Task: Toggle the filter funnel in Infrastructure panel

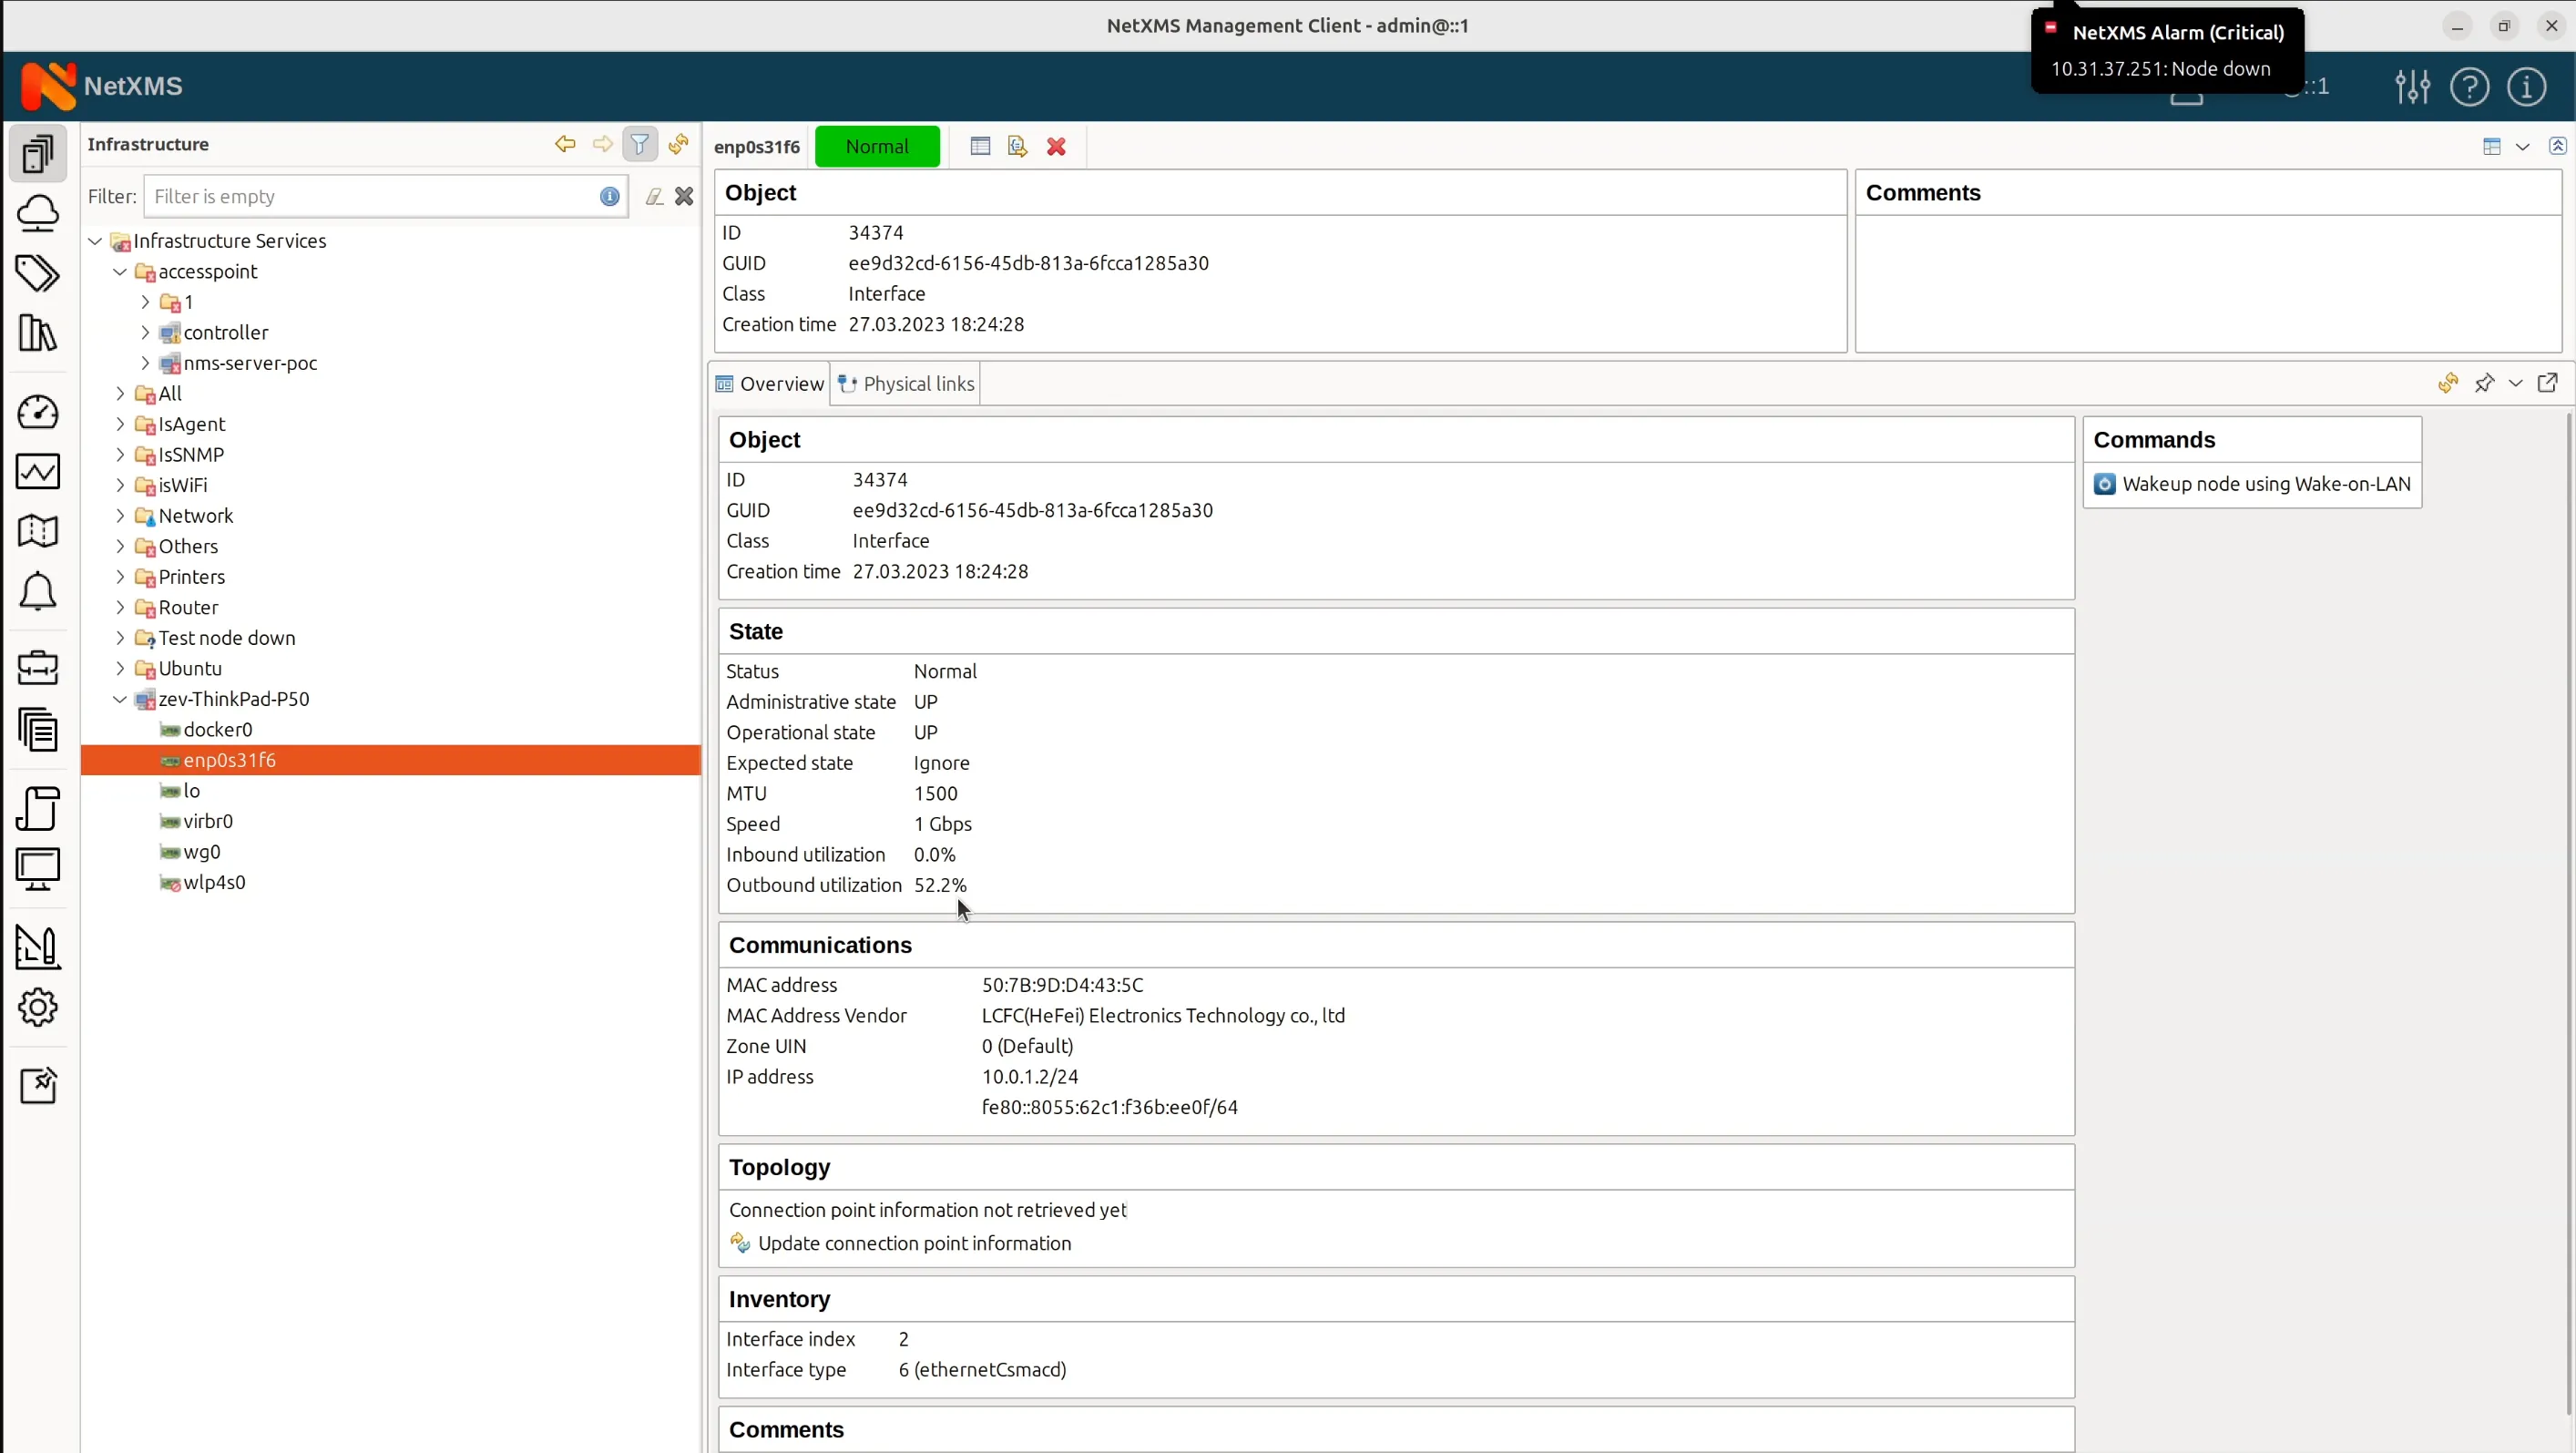Action: tap(640, 144)
